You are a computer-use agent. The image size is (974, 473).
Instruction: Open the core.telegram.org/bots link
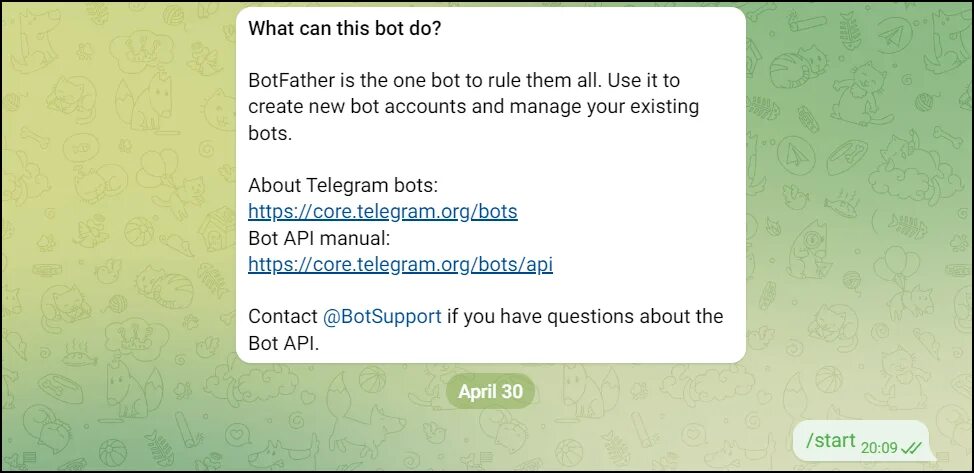(x=382, y=212)
